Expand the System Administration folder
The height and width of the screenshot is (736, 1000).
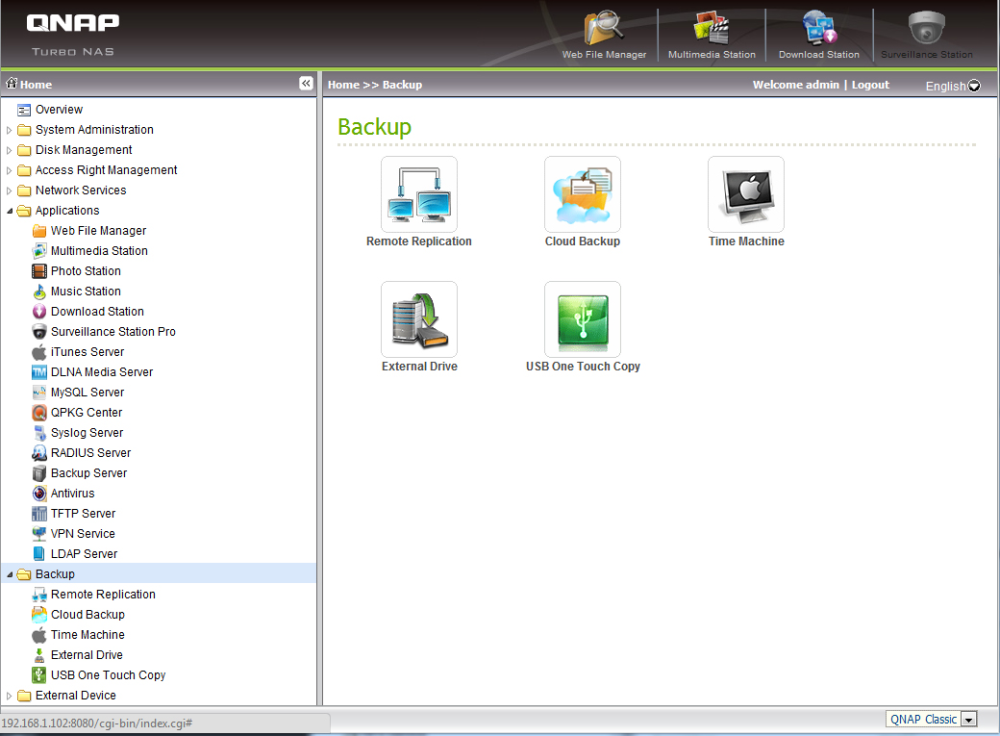10,130
